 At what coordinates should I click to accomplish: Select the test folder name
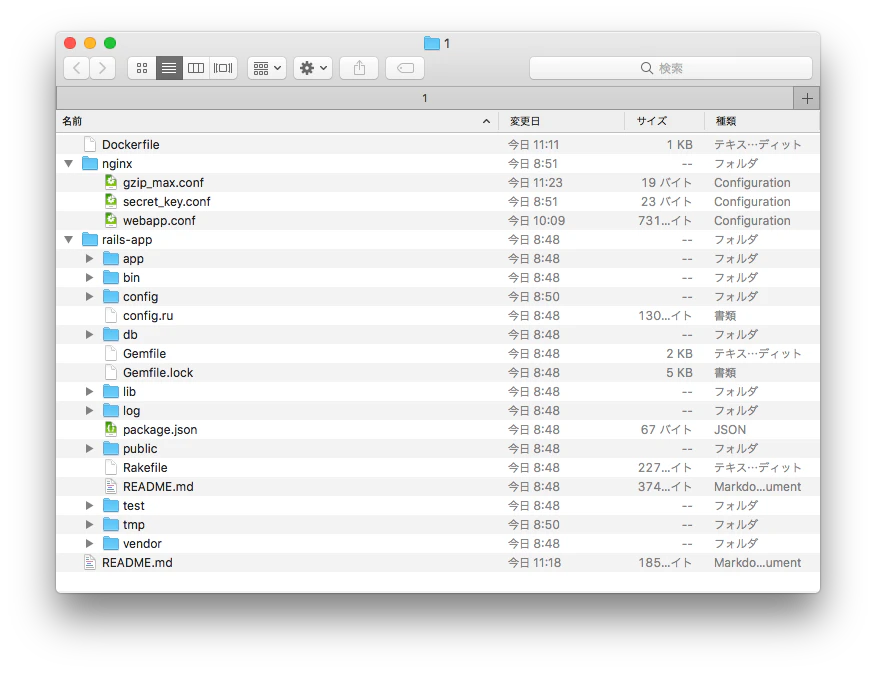pyautogui.click(x=134, y=505)
